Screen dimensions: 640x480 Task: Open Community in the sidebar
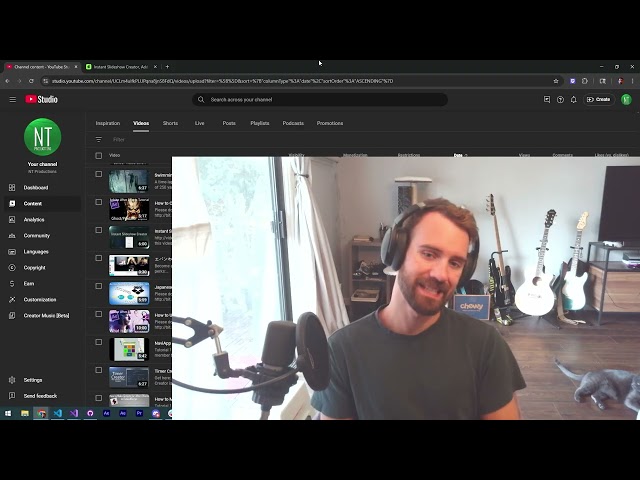coord(36,236)
